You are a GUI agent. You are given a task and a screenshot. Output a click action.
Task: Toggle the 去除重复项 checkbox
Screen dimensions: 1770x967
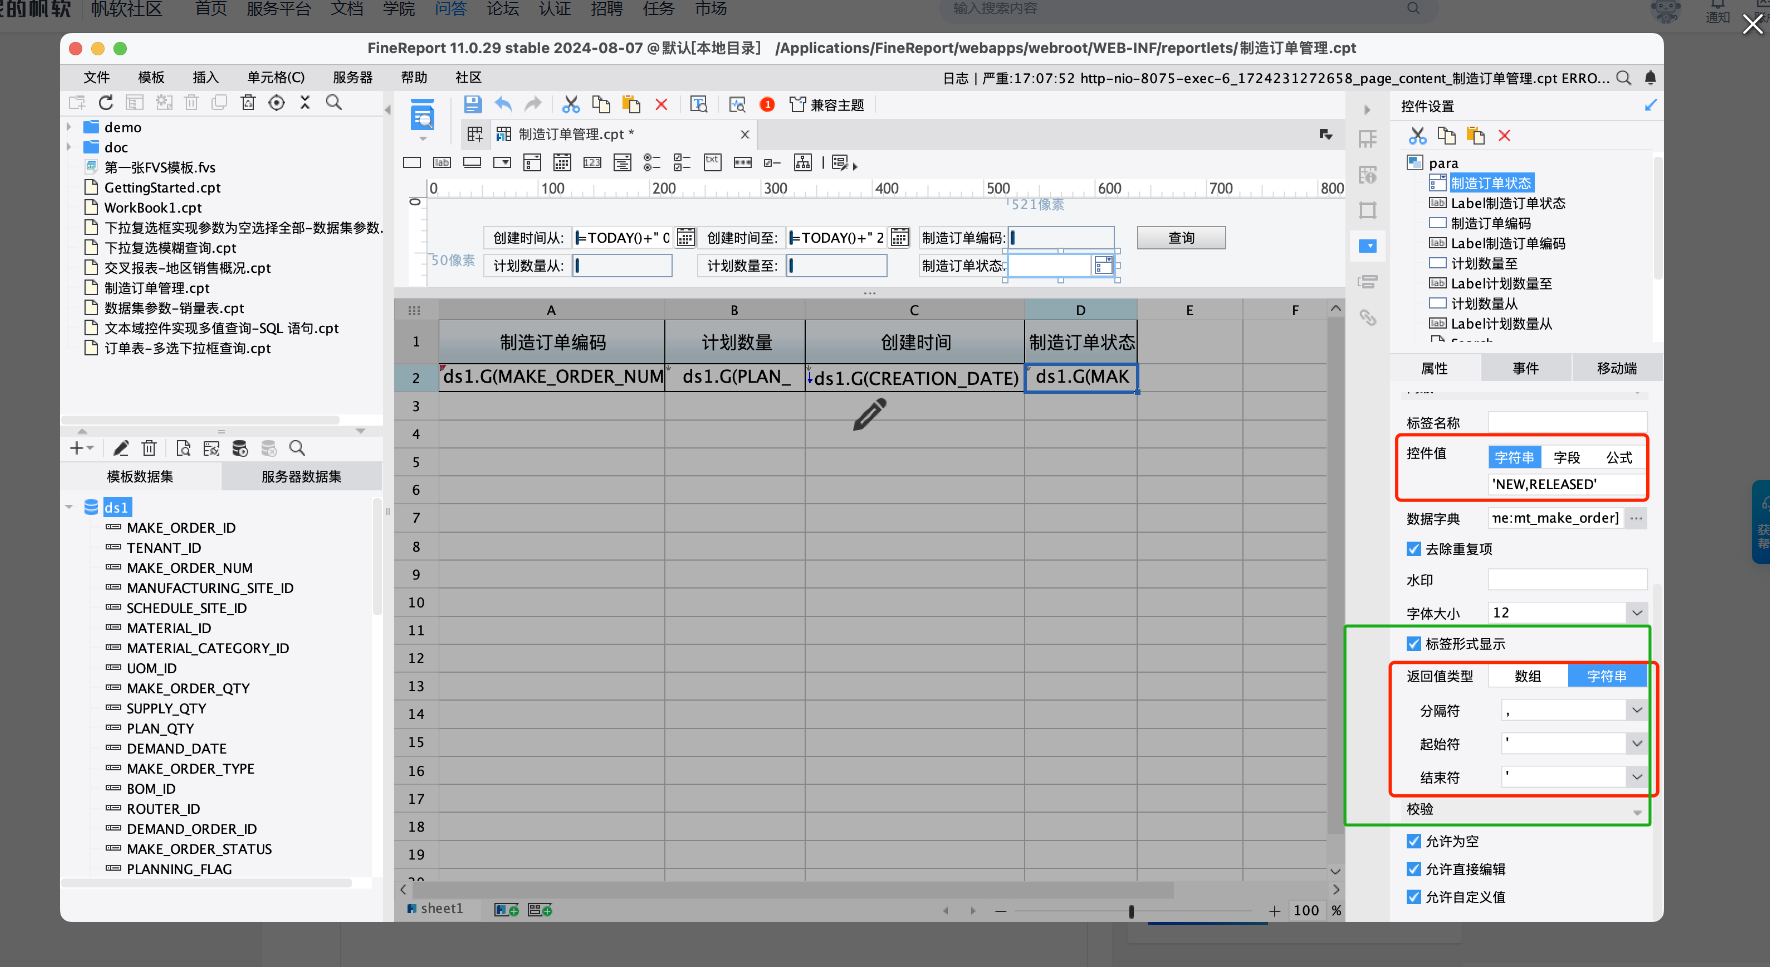click(x=1414, y=549)
